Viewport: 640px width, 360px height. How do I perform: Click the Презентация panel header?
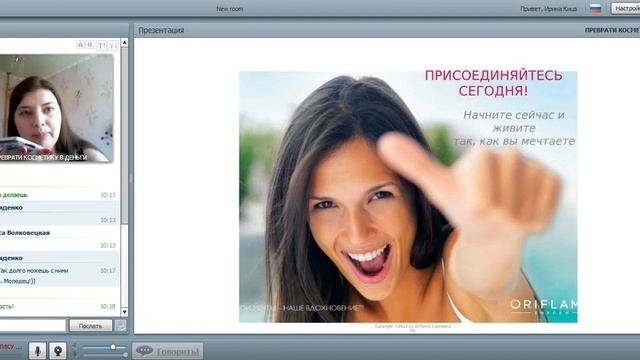tap(161, 30)
